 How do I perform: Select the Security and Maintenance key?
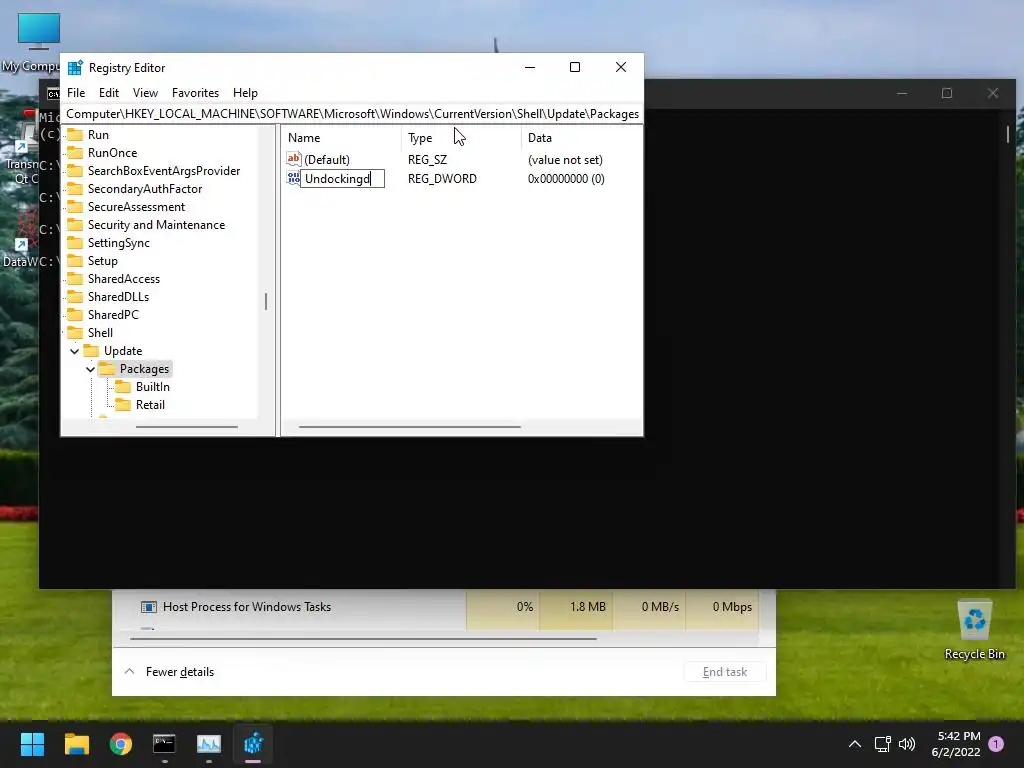[156, 225]
